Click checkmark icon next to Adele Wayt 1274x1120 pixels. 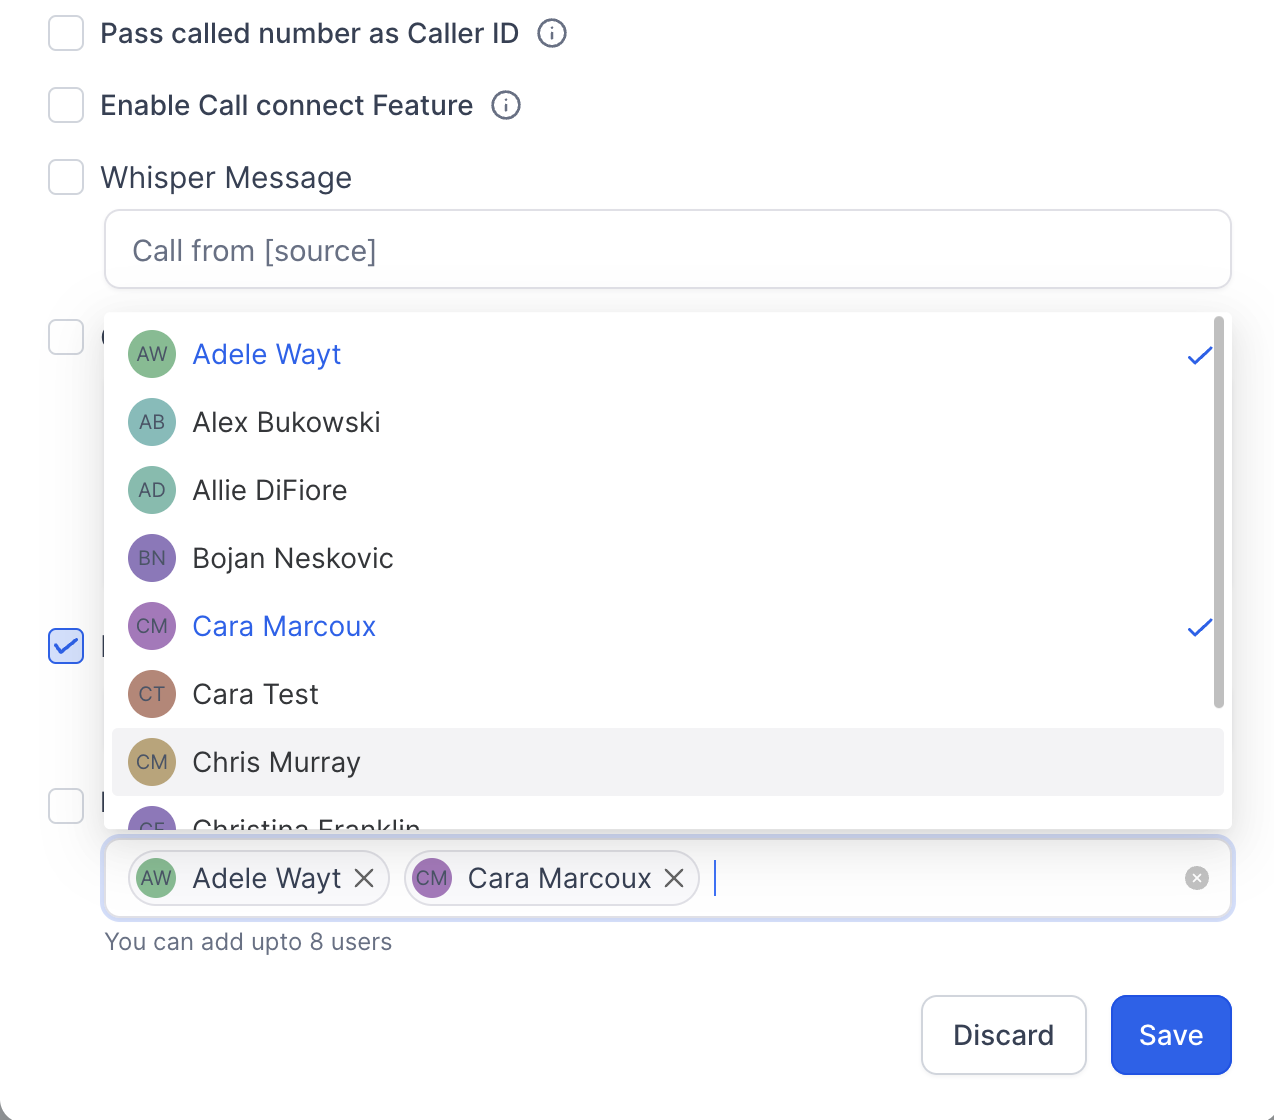[x=1200, y=355]
